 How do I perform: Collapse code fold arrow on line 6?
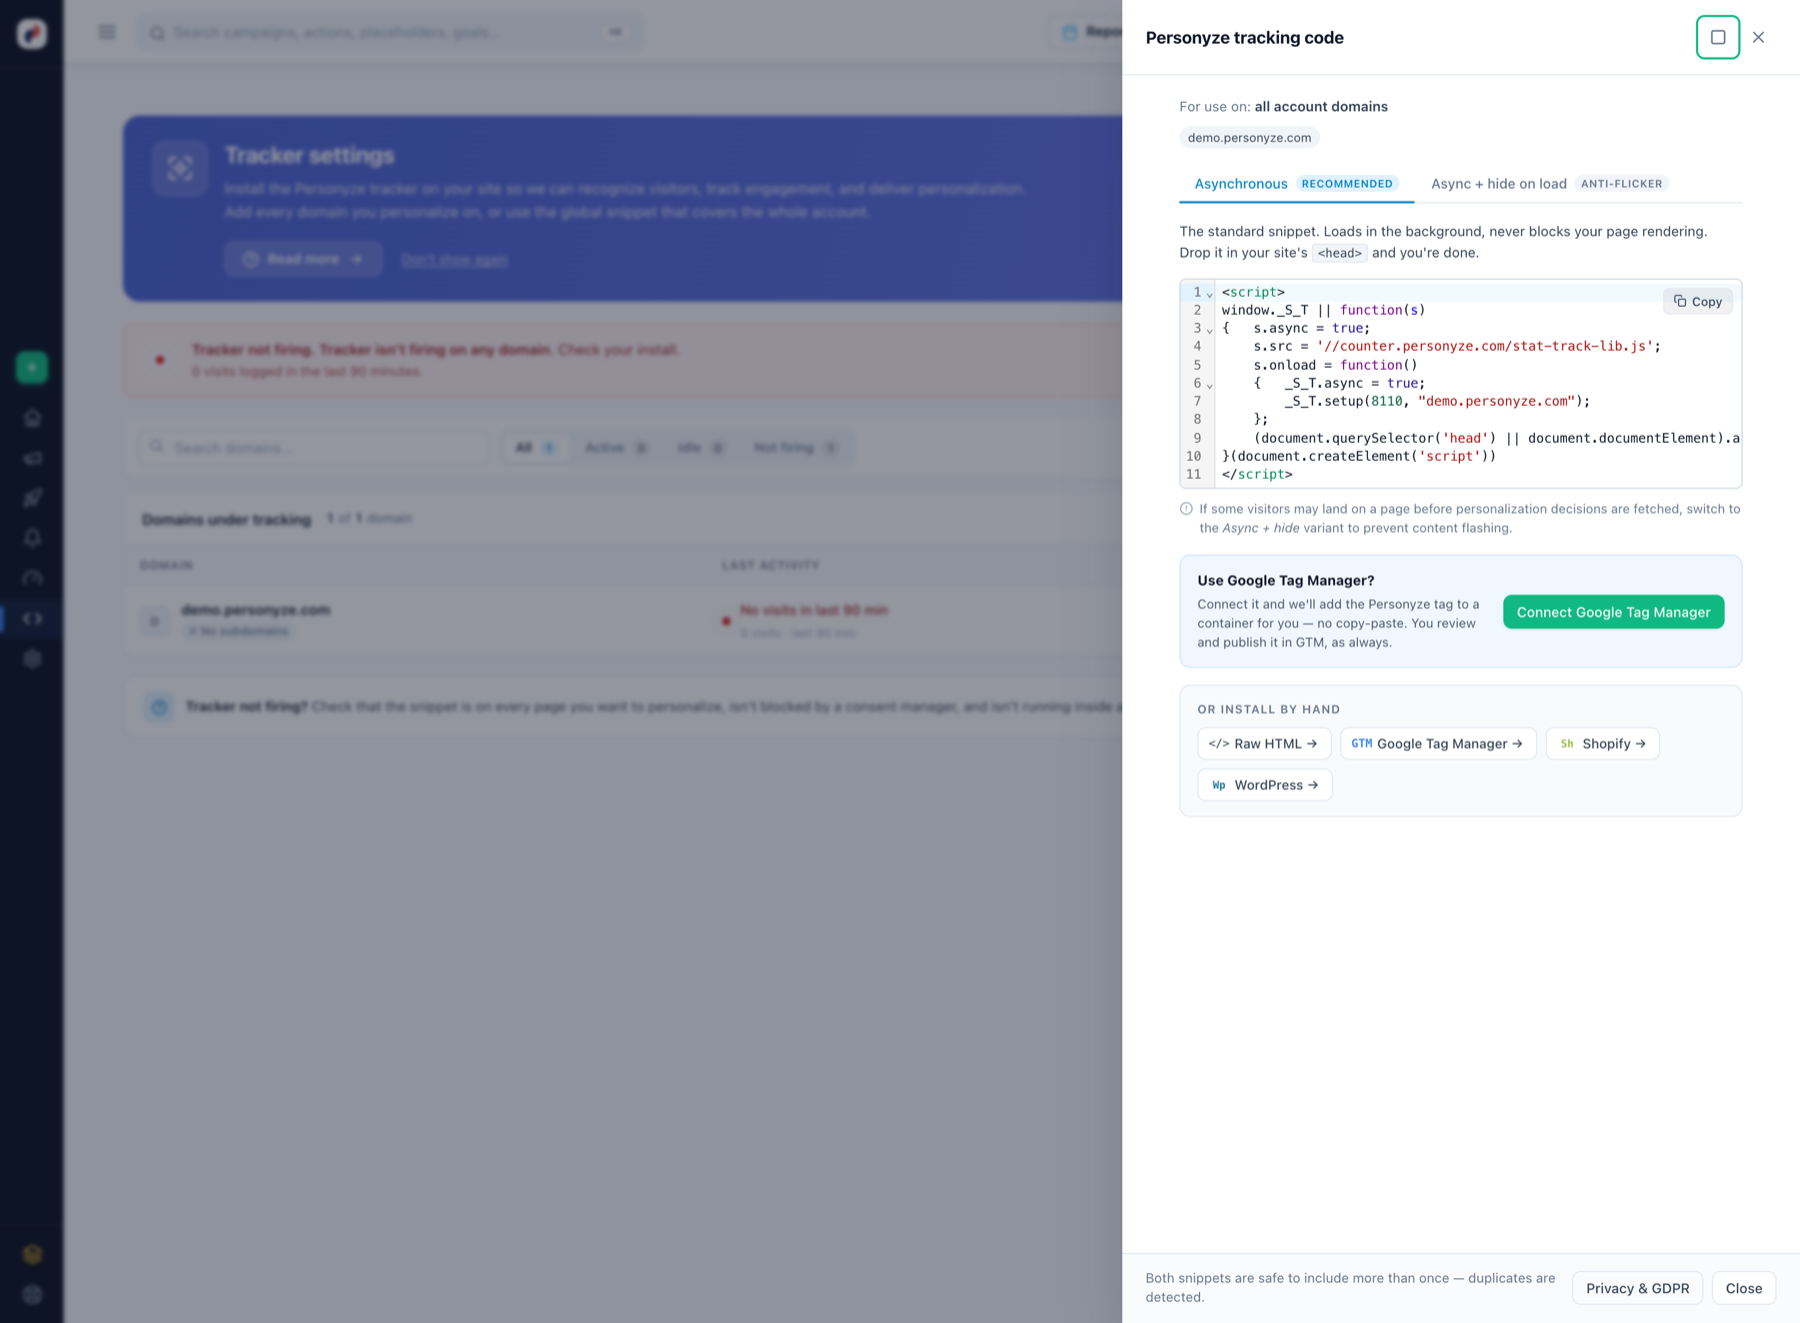[1209, 385]
